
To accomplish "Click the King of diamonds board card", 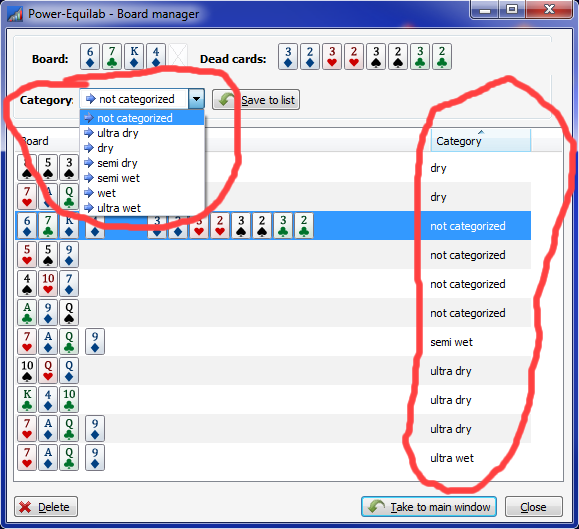I will 134,56.
